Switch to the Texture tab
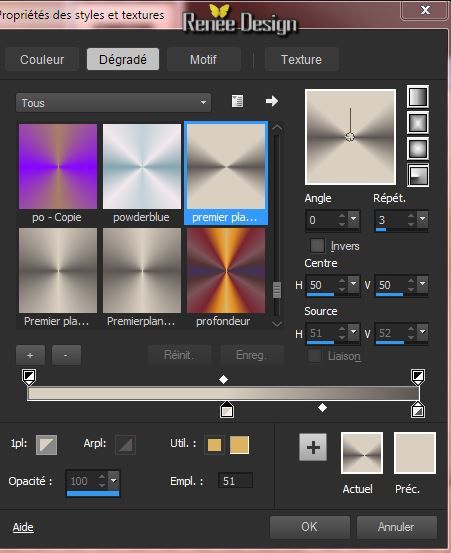 [301, 59]
